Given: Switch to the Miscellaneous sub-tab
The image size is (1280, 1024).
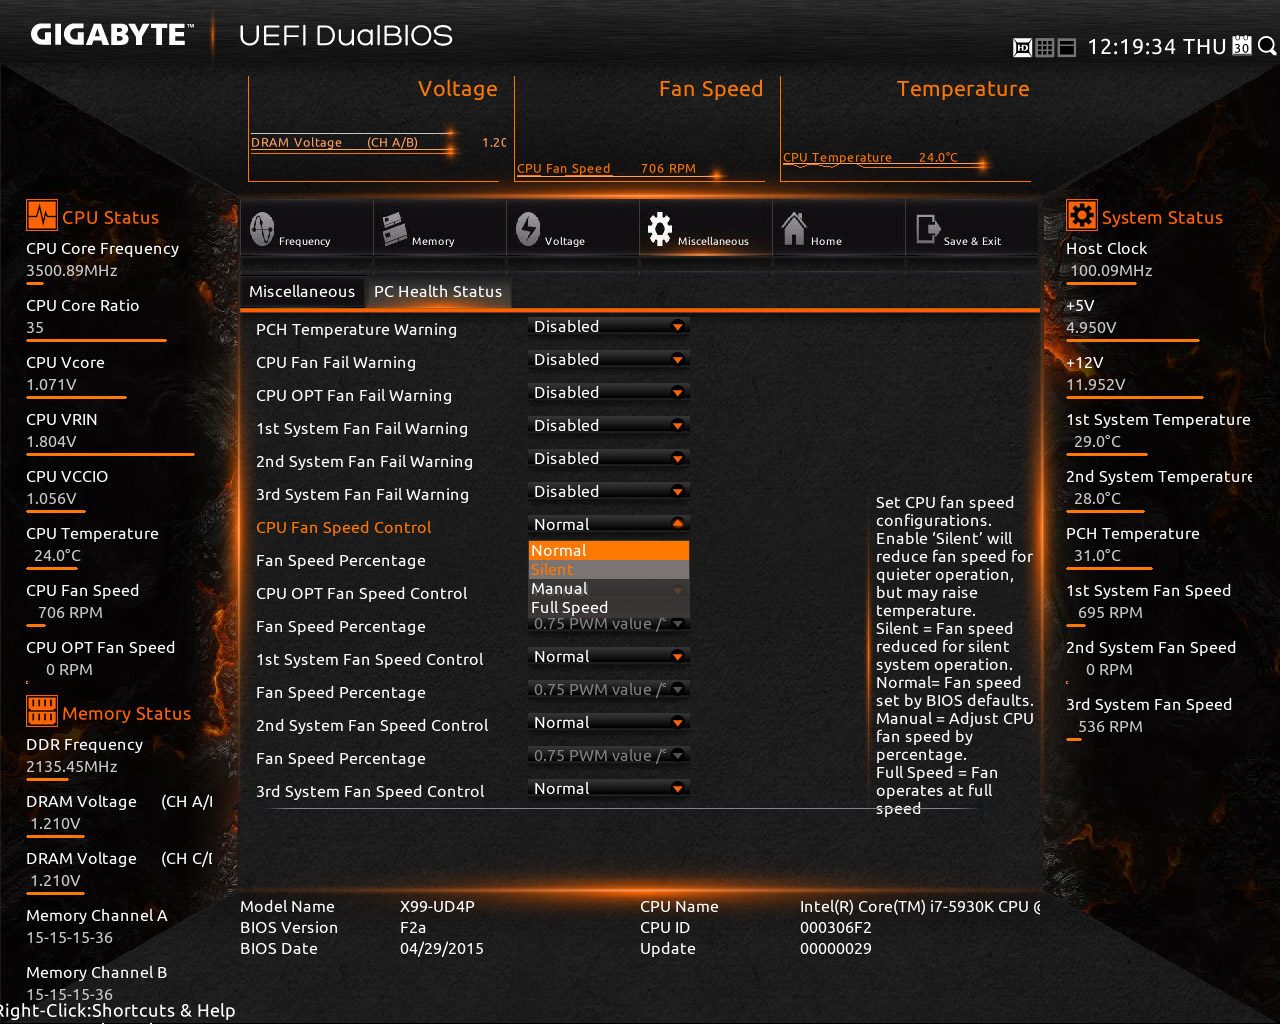Looking at the screenshot, I should (x=302, y=292).
